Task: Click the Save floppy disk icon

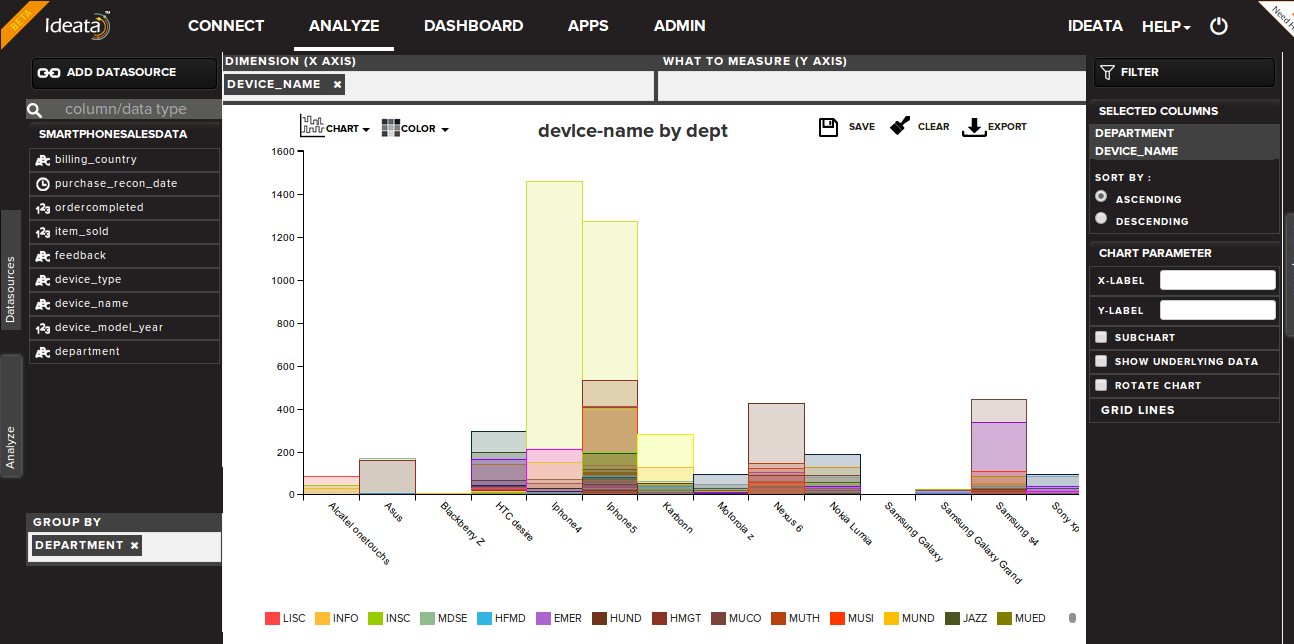Action: coord(828,127)
